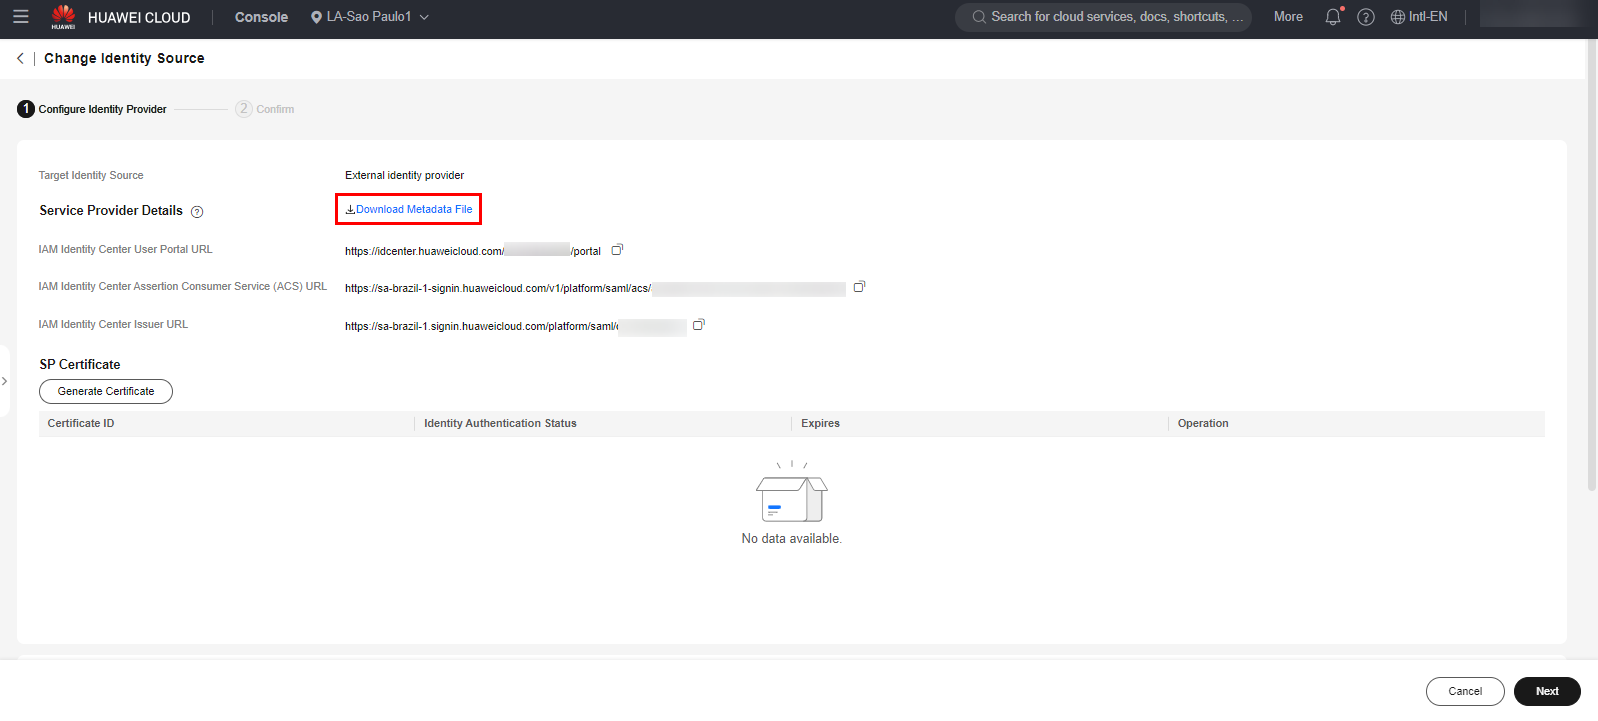1598x721 pixels.
Task: Copy the Issuer URL
Action: coord(699,325)
